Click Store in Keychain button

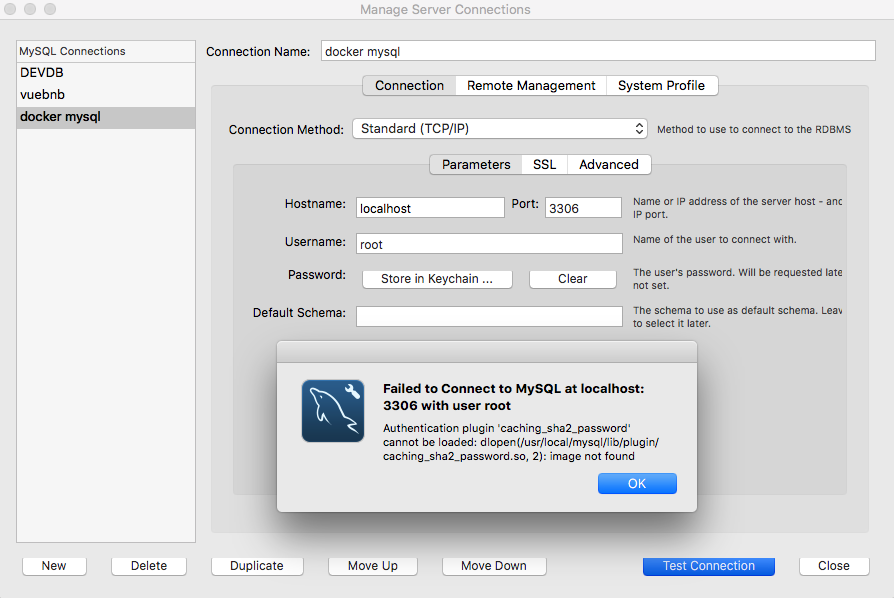437,279
